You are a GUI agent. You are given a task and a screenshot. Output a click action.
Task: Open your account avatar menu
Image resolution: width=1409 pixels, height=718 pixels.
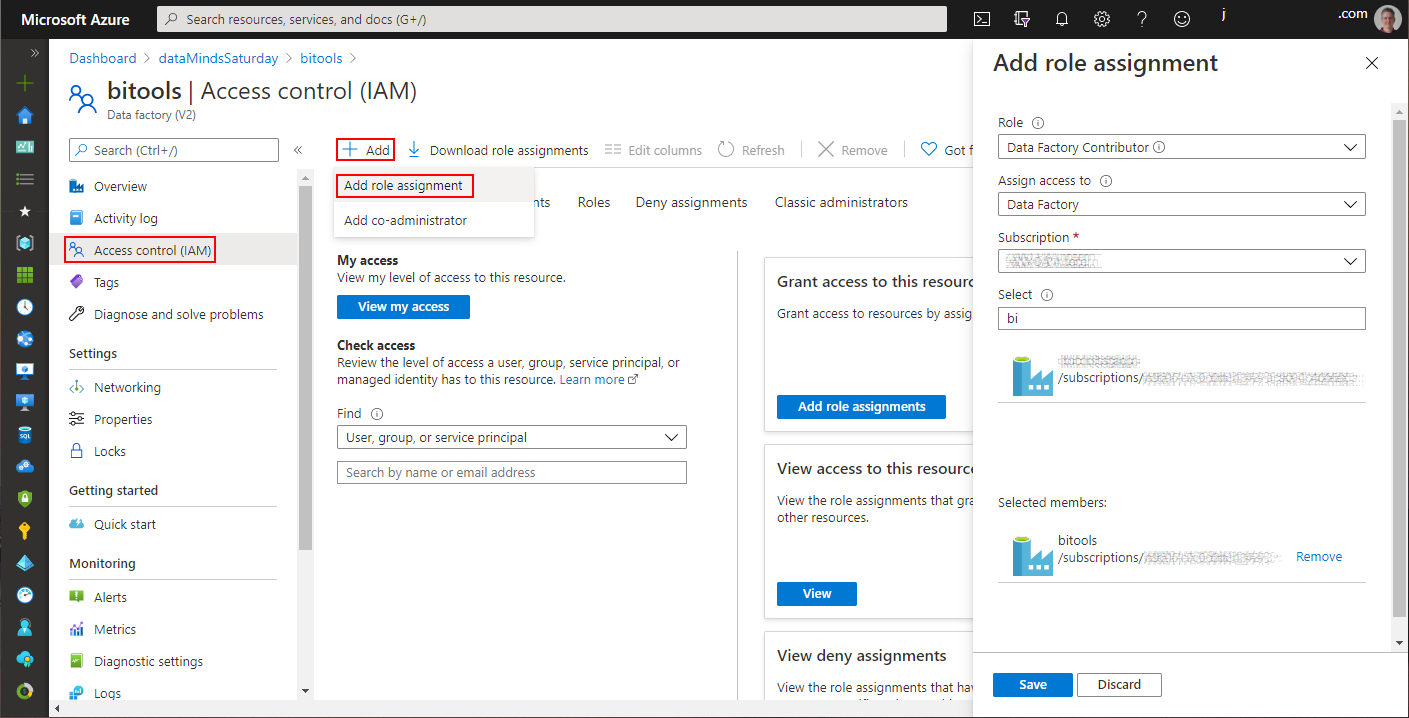1387,18
